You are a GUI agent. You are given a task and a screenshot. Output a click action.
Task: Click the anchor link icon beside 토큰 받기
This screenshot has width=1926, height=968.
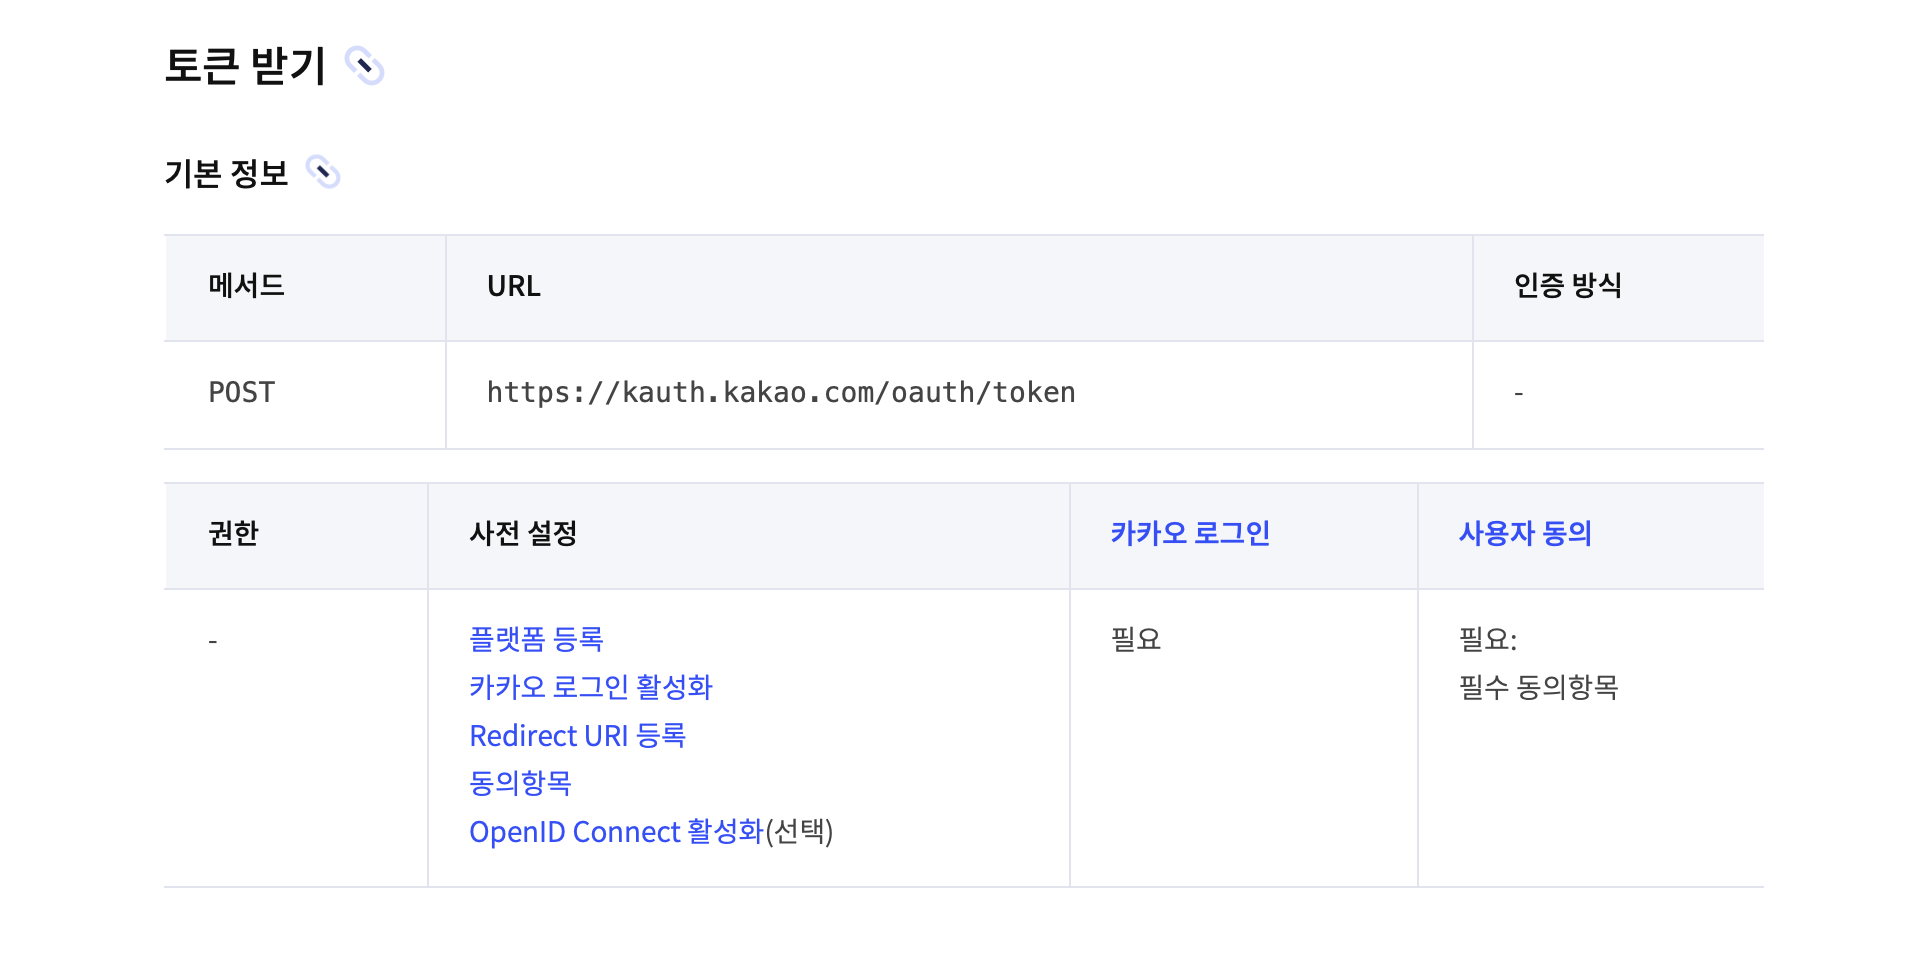point(364,66)
